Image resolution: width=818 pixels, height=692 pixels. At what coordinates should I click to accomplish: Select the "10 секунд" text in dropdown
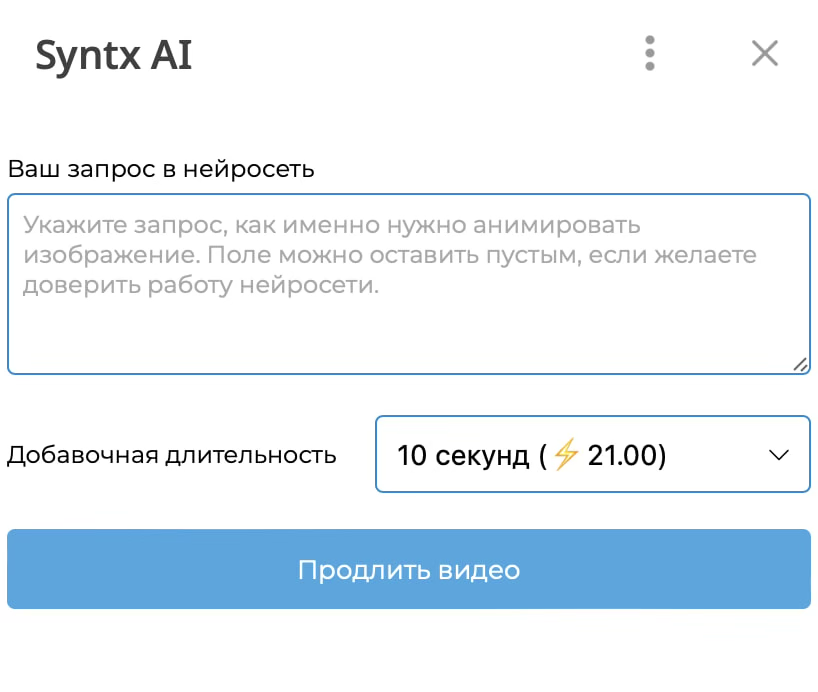[462, 455]
